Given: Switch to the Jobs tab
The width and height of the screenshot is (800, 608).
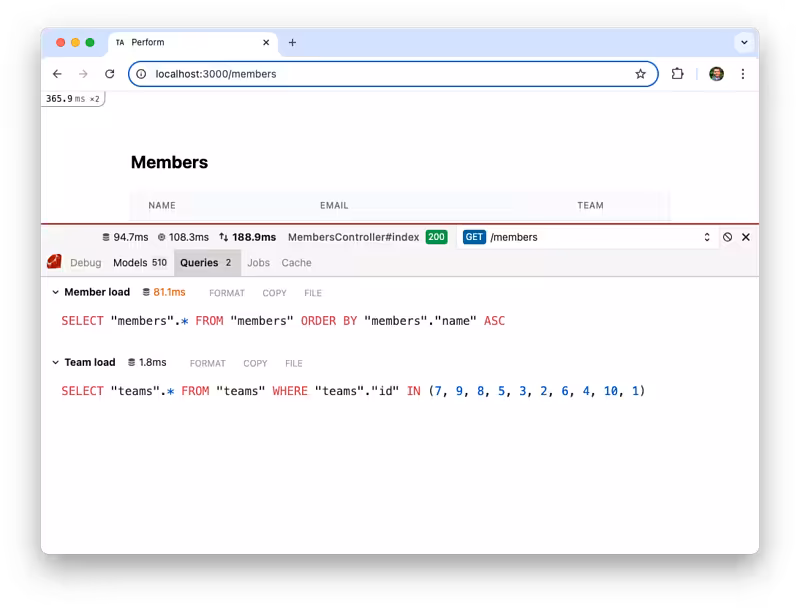Looking at the screenshot, I should click(x=259, y=263).
